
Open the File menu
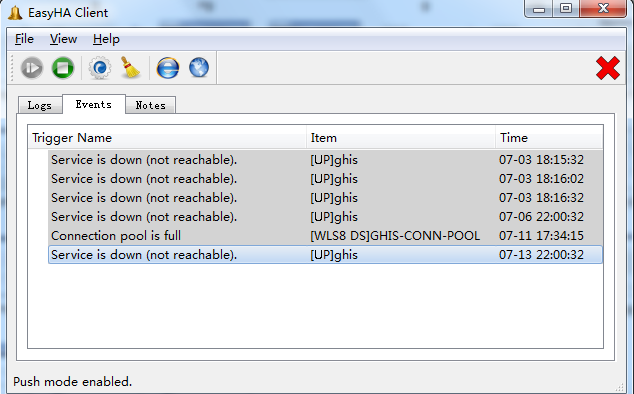[x=24, y=39]
